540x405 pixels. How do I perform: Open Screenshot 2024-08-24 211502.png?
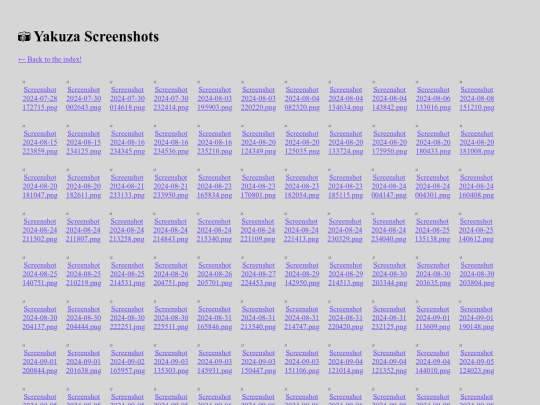[40, 230]
